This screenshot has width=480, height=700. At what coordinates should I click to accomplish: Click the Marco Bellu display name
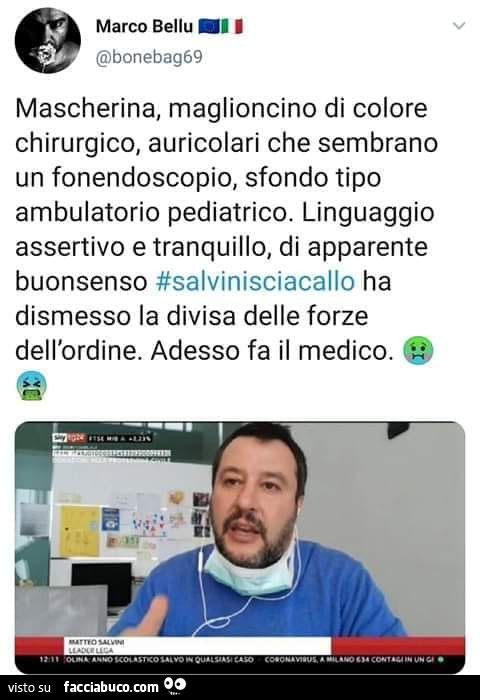(x=144, y=26)
